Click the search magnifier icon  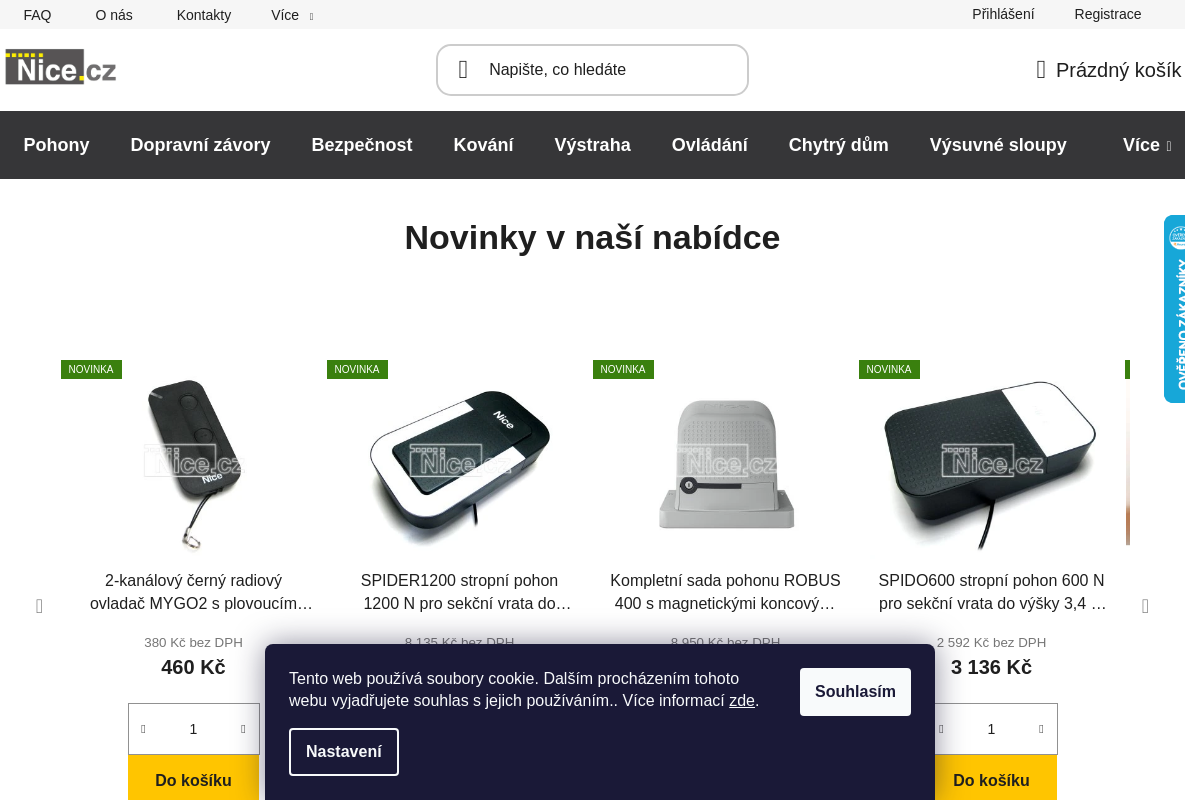point(463,70)
